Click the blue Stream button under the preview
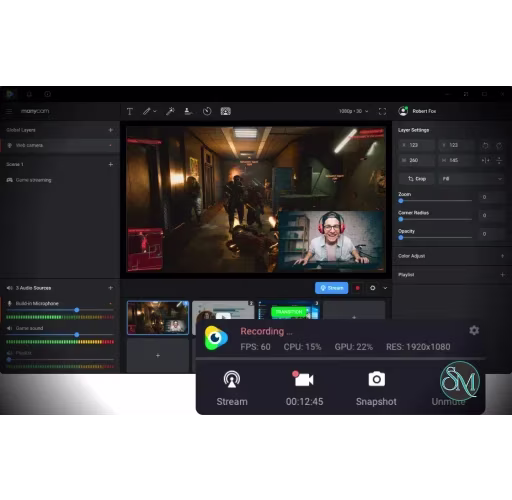 click(x=332, y=288)
